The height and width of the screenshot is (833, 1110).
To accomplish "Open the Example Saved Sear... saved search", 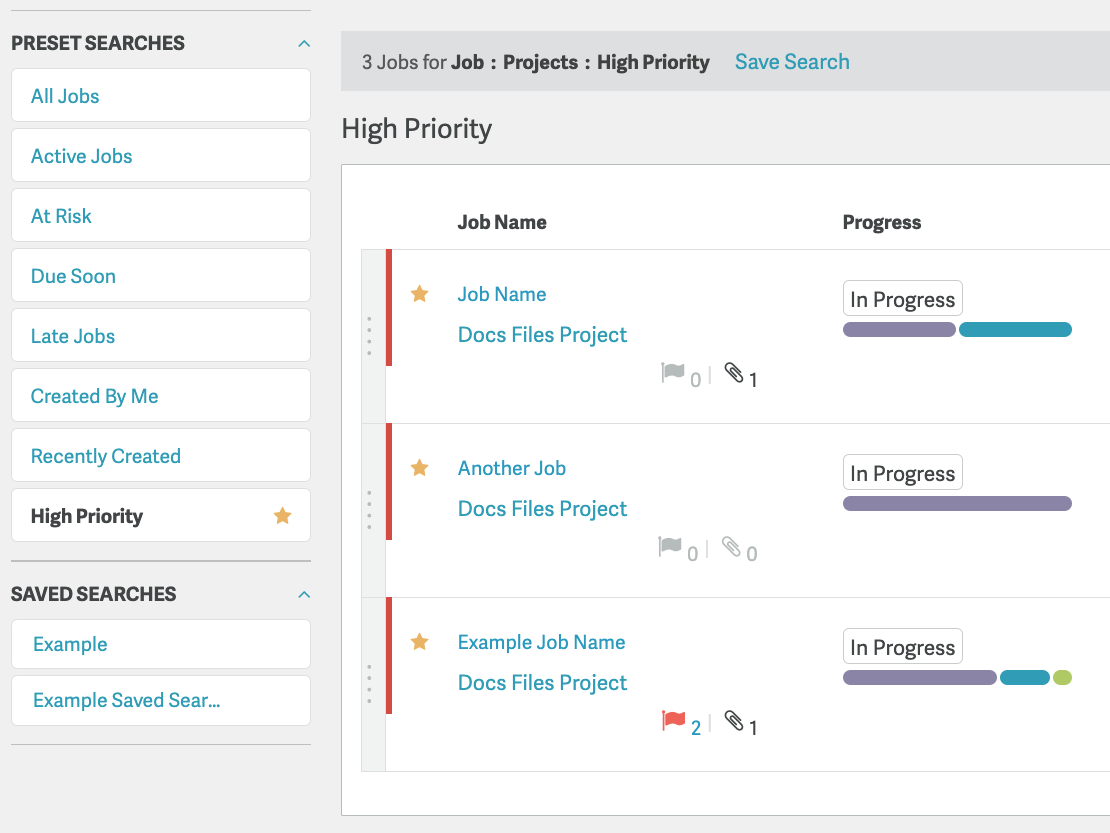I will (161, 701).
